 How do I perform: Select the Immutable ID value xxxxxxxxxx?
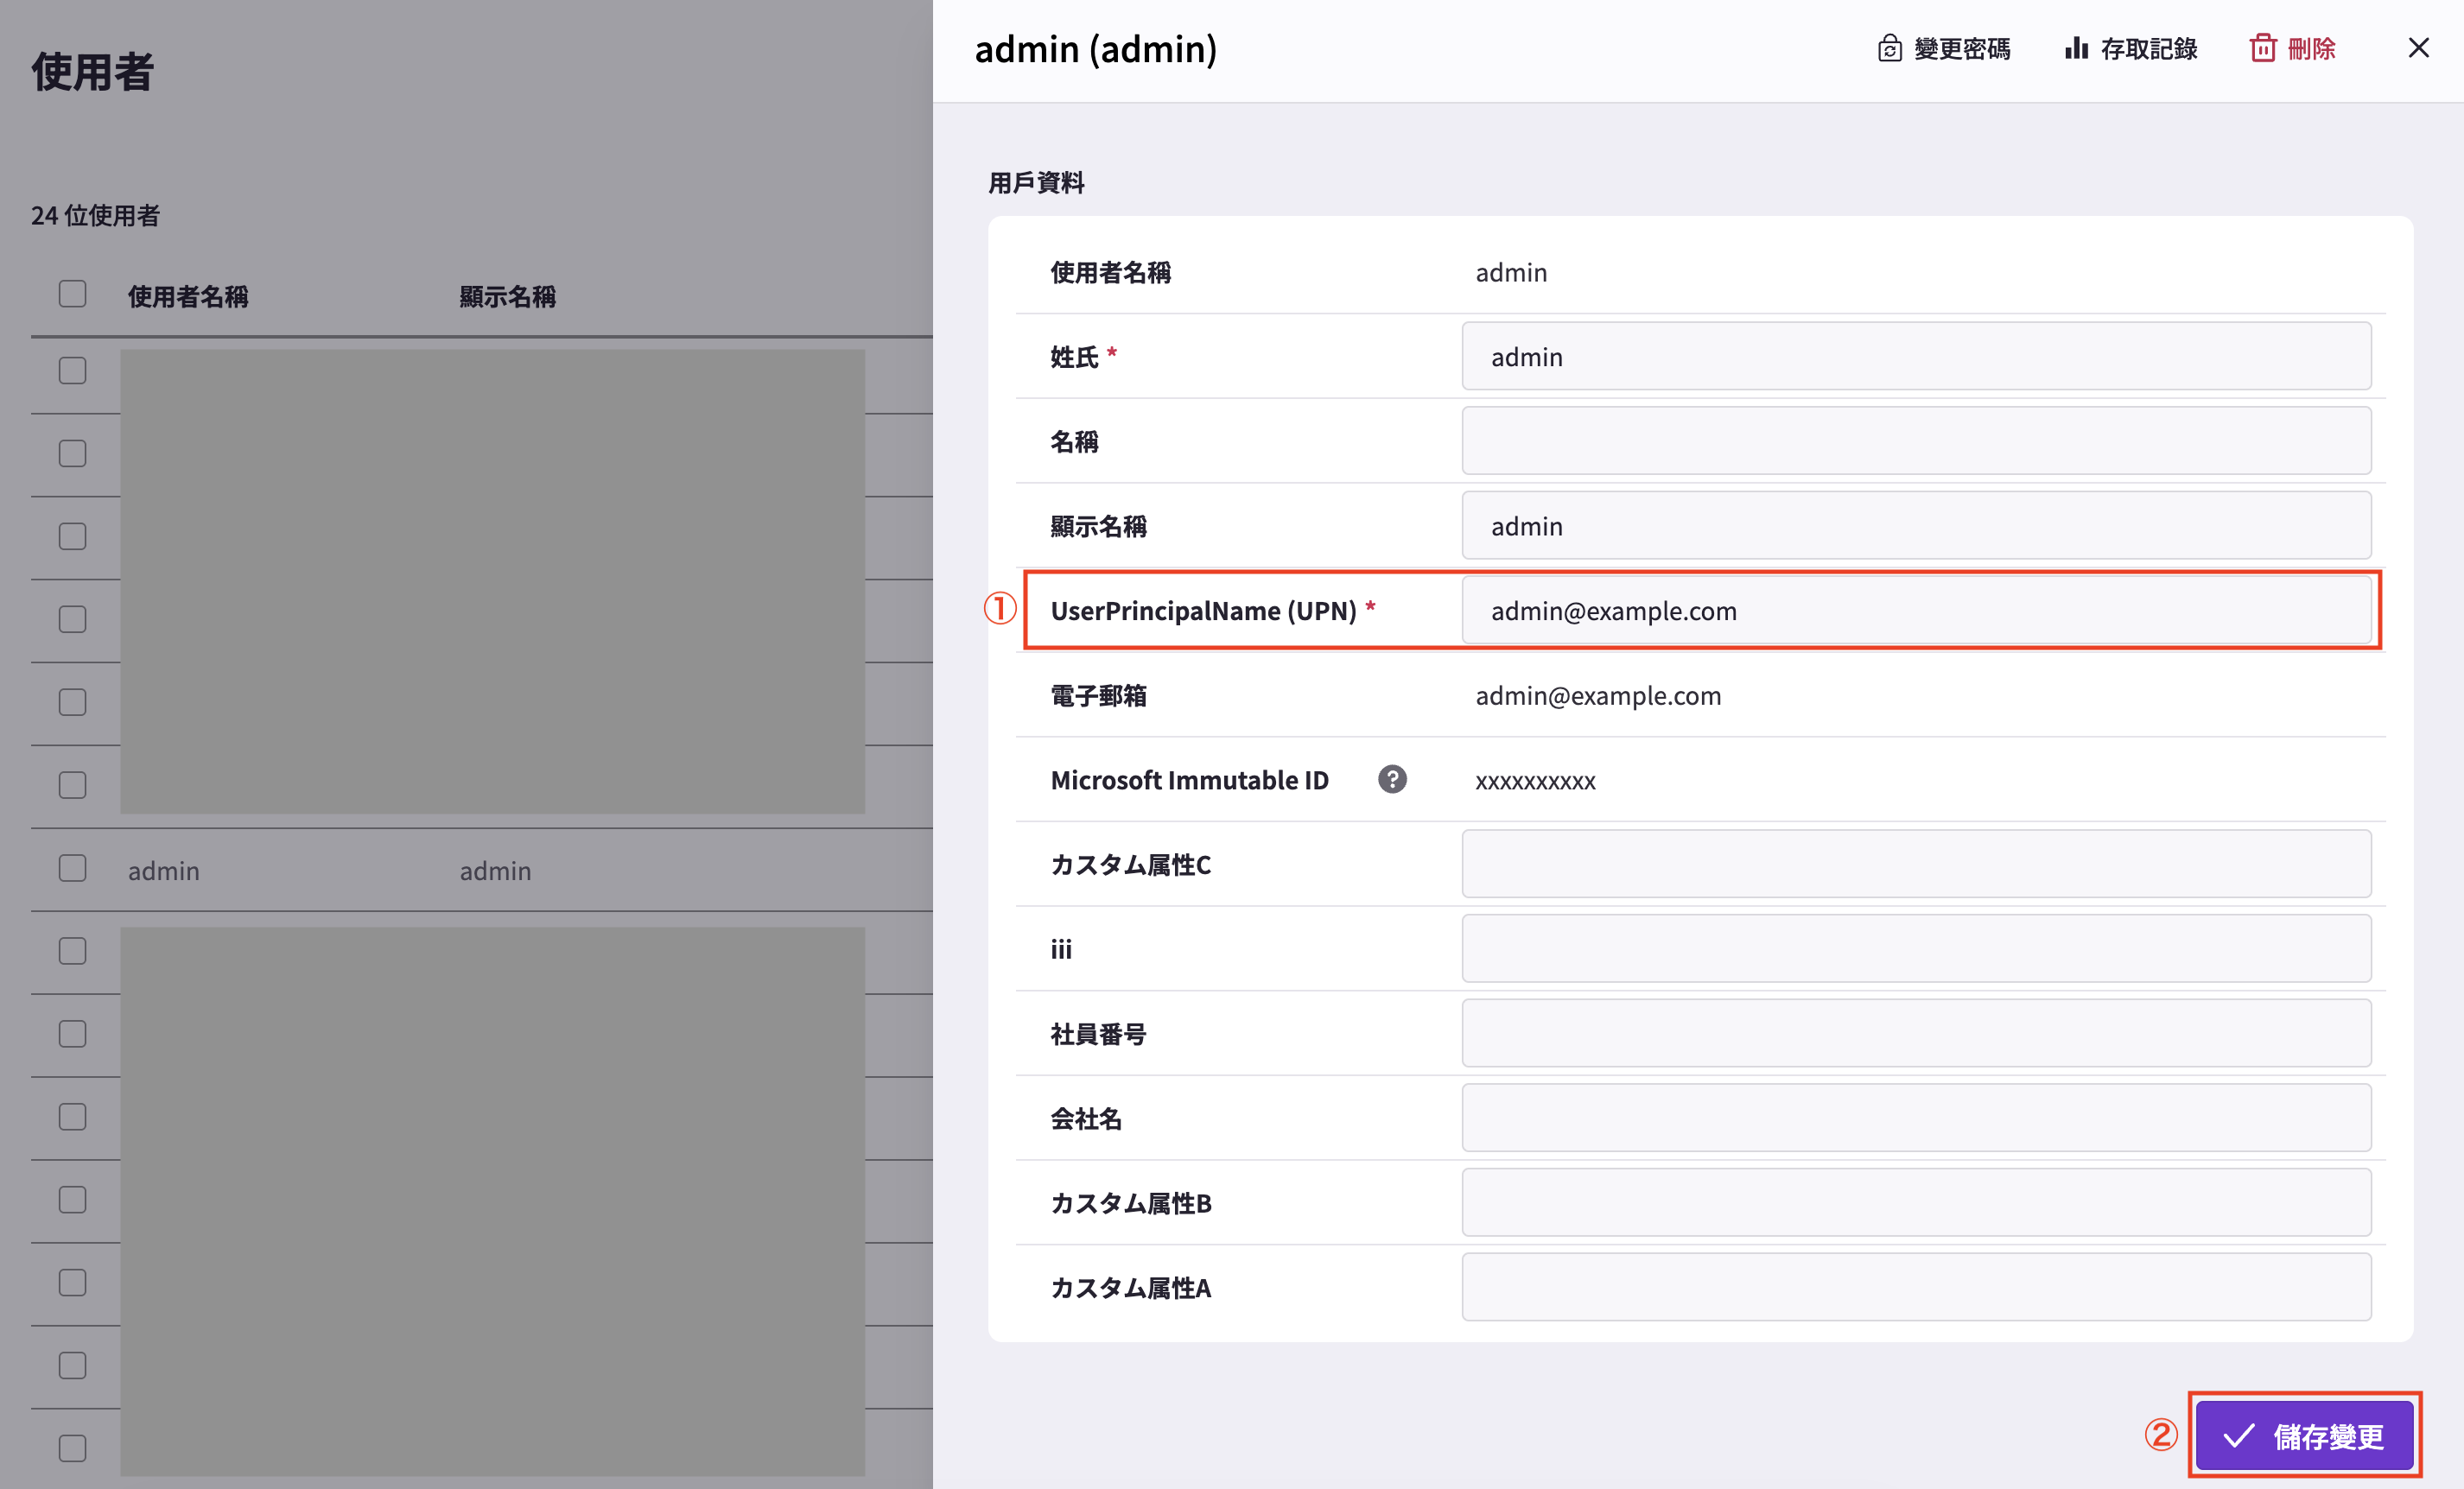click(1535, 780)
